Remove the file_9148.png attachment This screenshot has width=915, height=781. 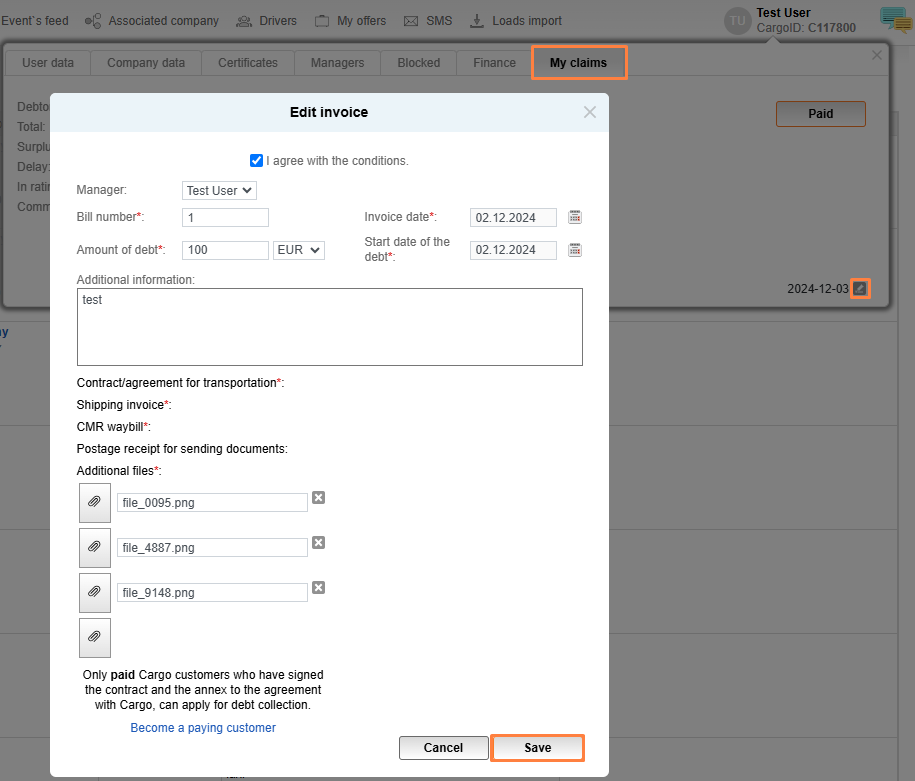[319, 588]
